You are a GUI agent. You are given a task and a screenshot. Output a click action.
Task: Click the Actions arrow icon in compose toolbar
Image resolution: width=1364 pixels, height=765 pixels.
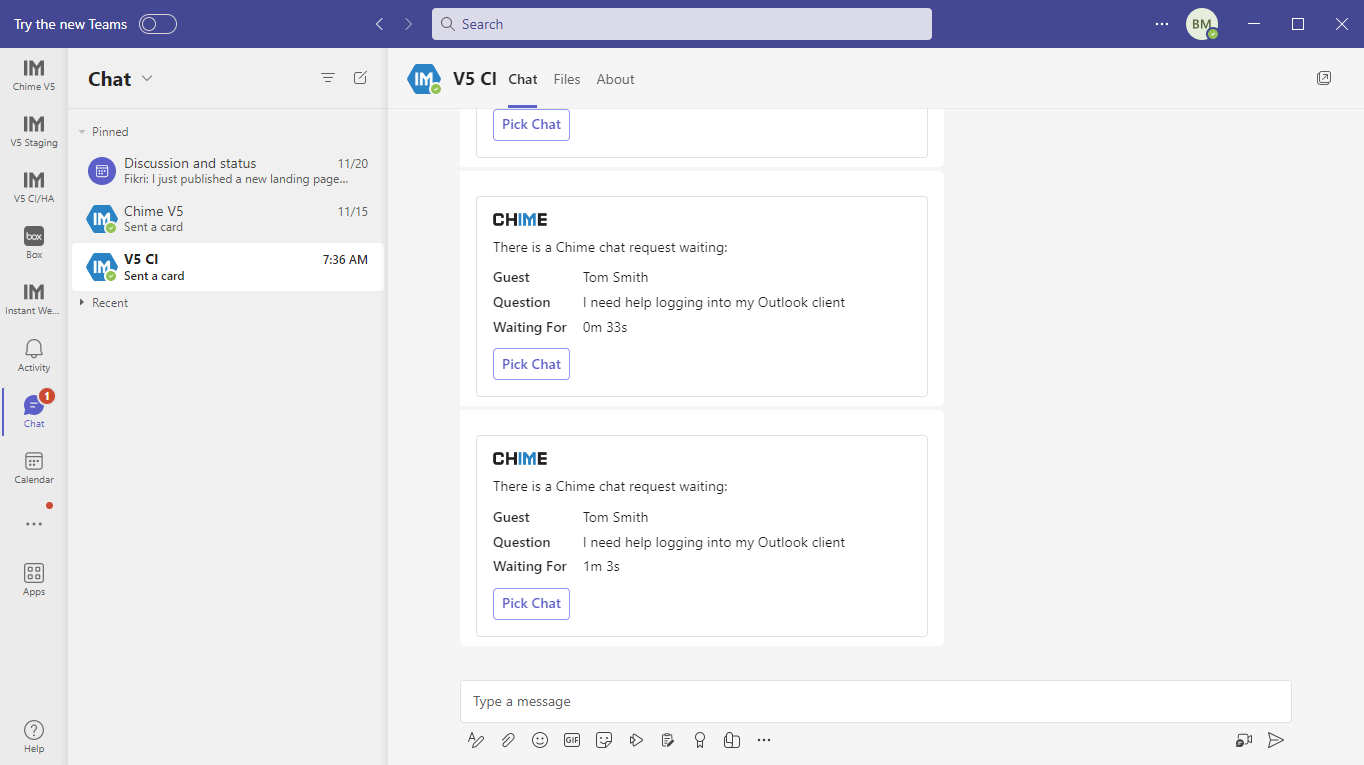pyautogui.click(x=636, y=740)
